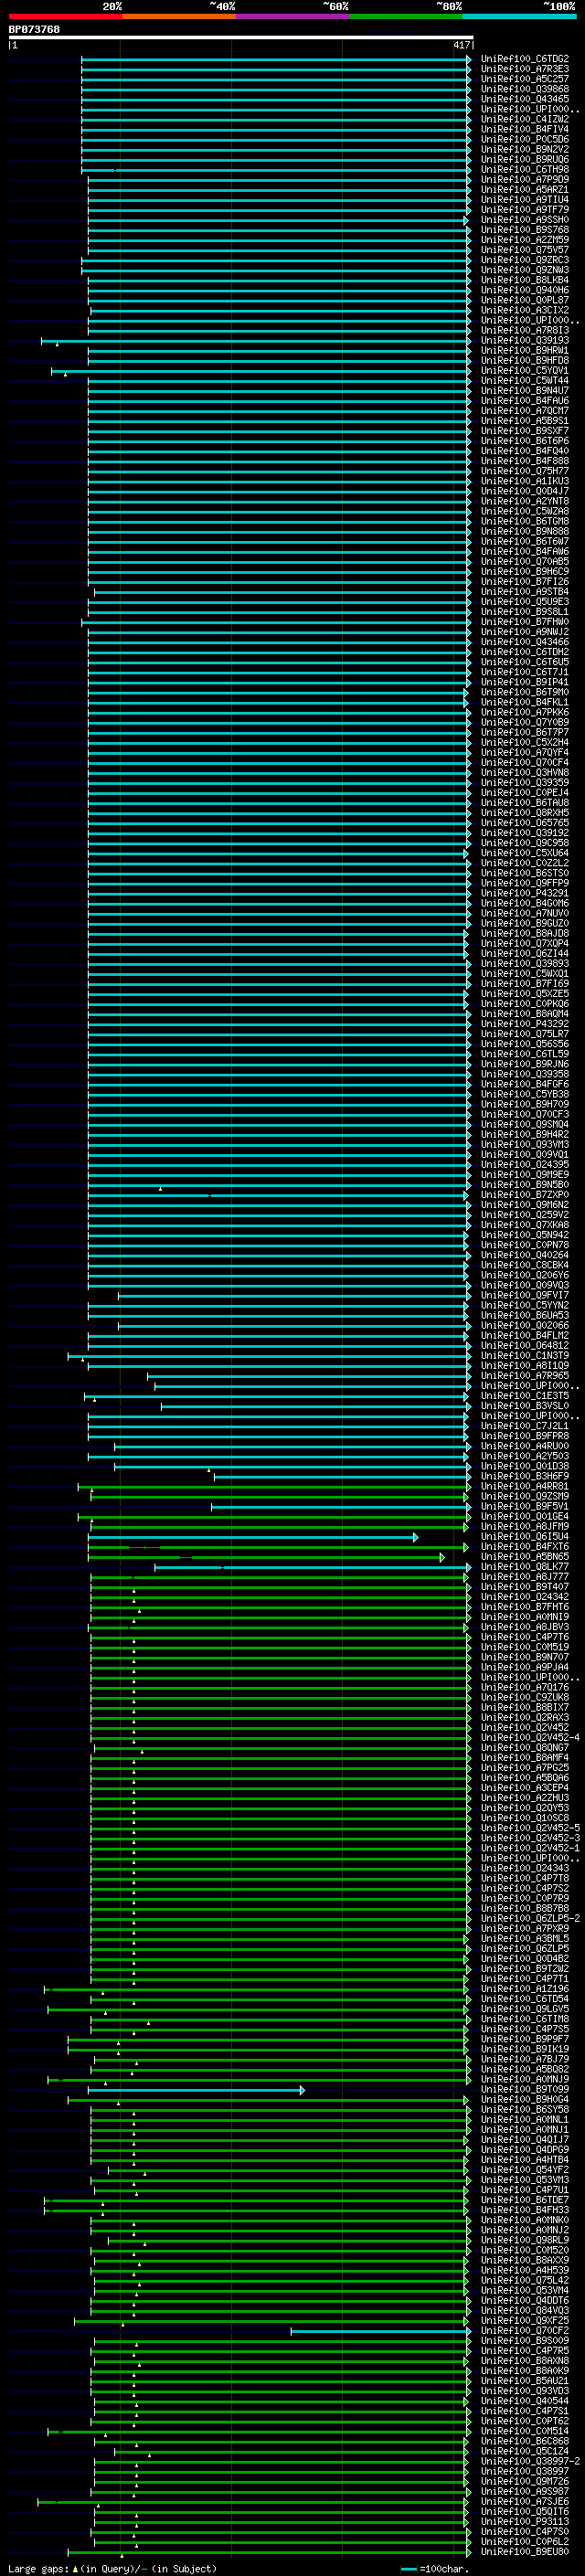Click hit label UniRef100_C5YQV1
This screenshot has height=2576, width=585.
524,370
